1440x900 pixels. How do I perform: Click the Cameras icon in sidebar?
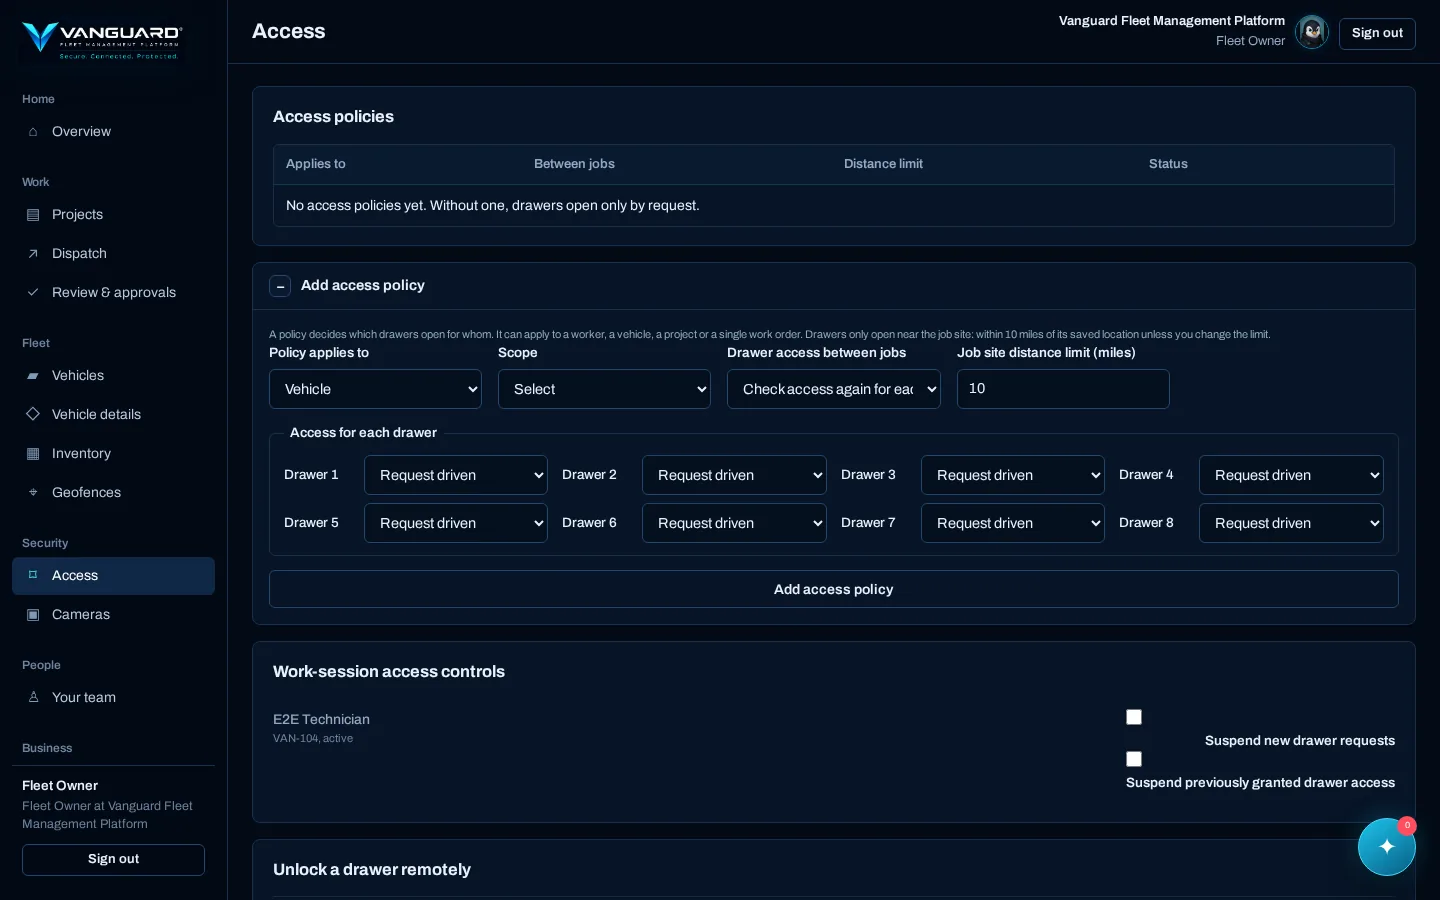pyautogui.click(x=33, y=615)
